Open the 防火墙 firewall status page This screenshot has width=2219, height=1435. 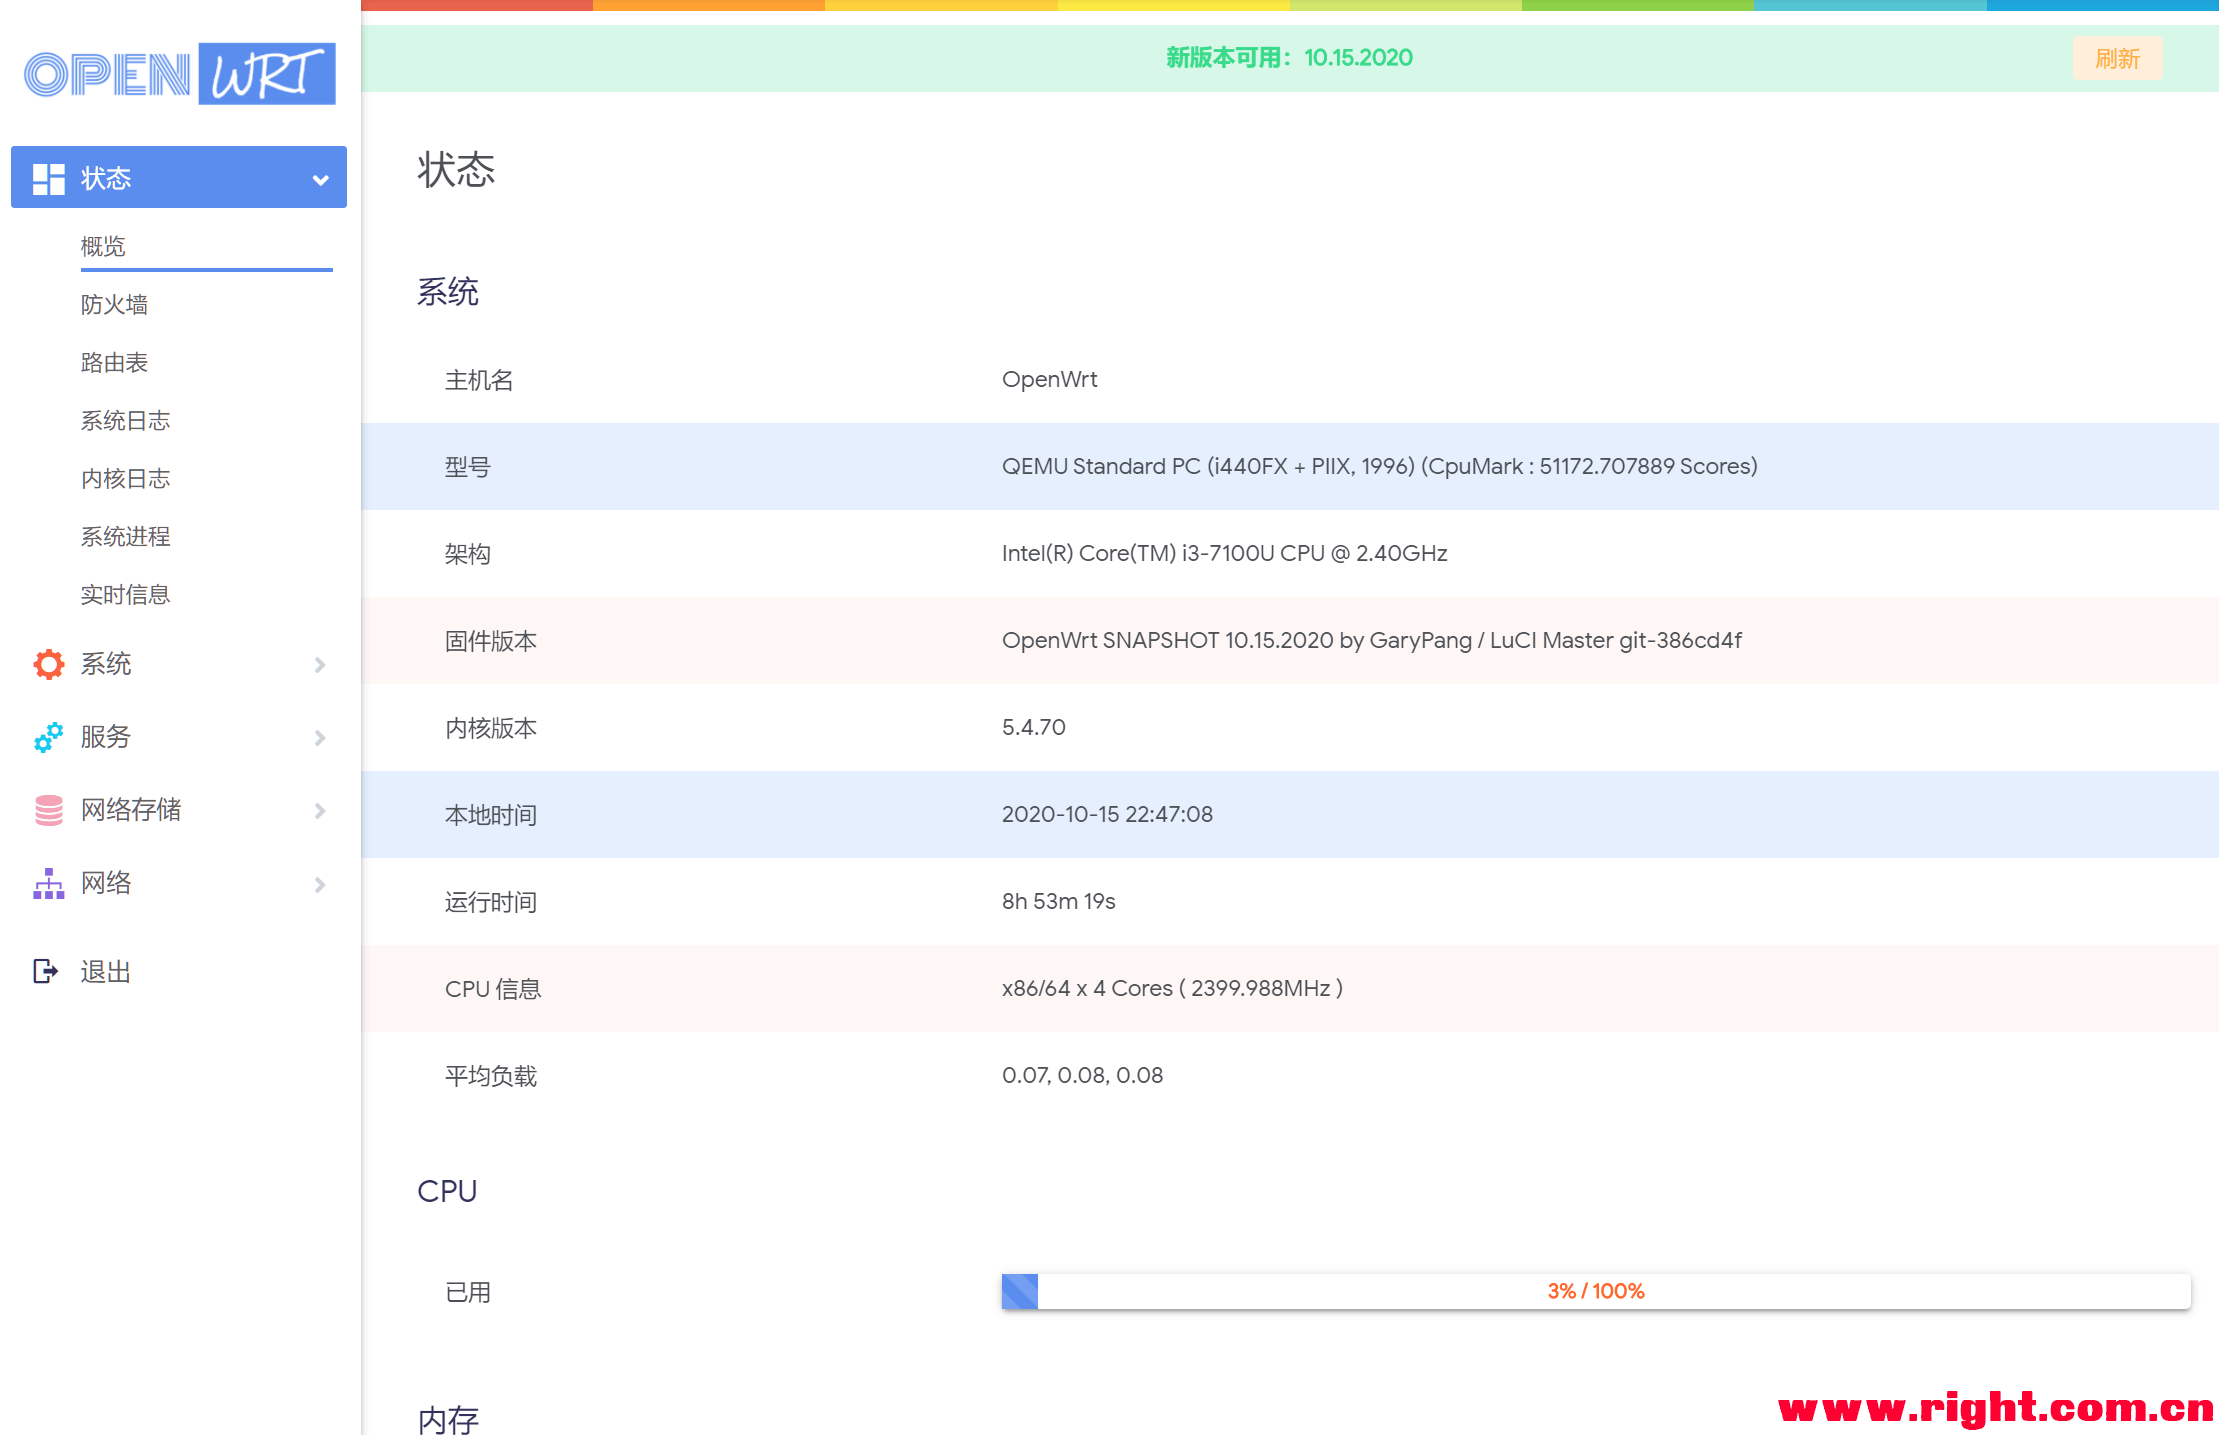pos(114,304)
